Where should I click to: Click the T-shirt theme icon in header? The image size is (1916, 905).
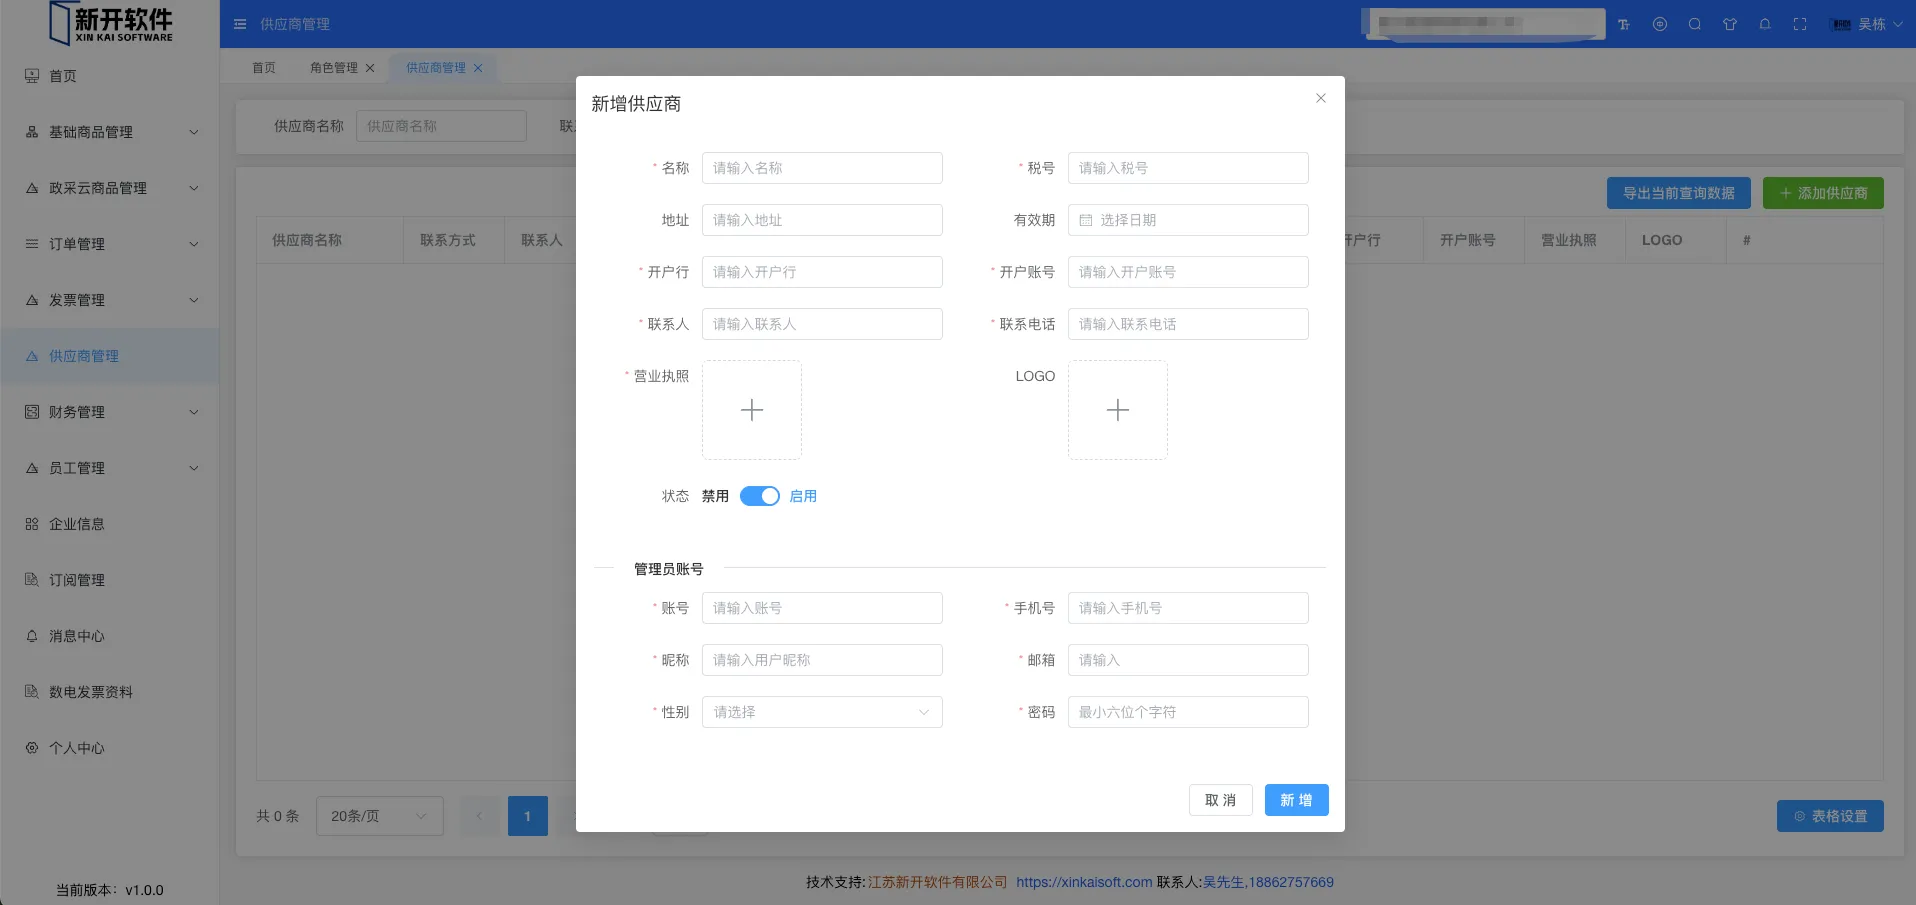click(1730, 24)
